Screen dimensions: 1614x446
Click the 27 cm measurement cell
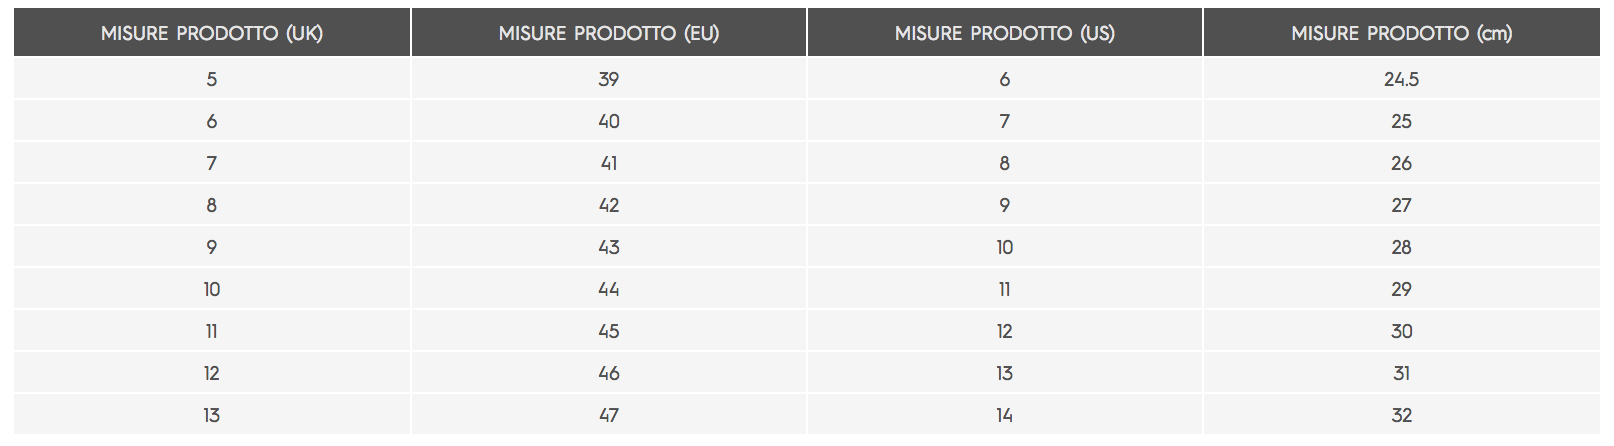[x=1402, y=205]
